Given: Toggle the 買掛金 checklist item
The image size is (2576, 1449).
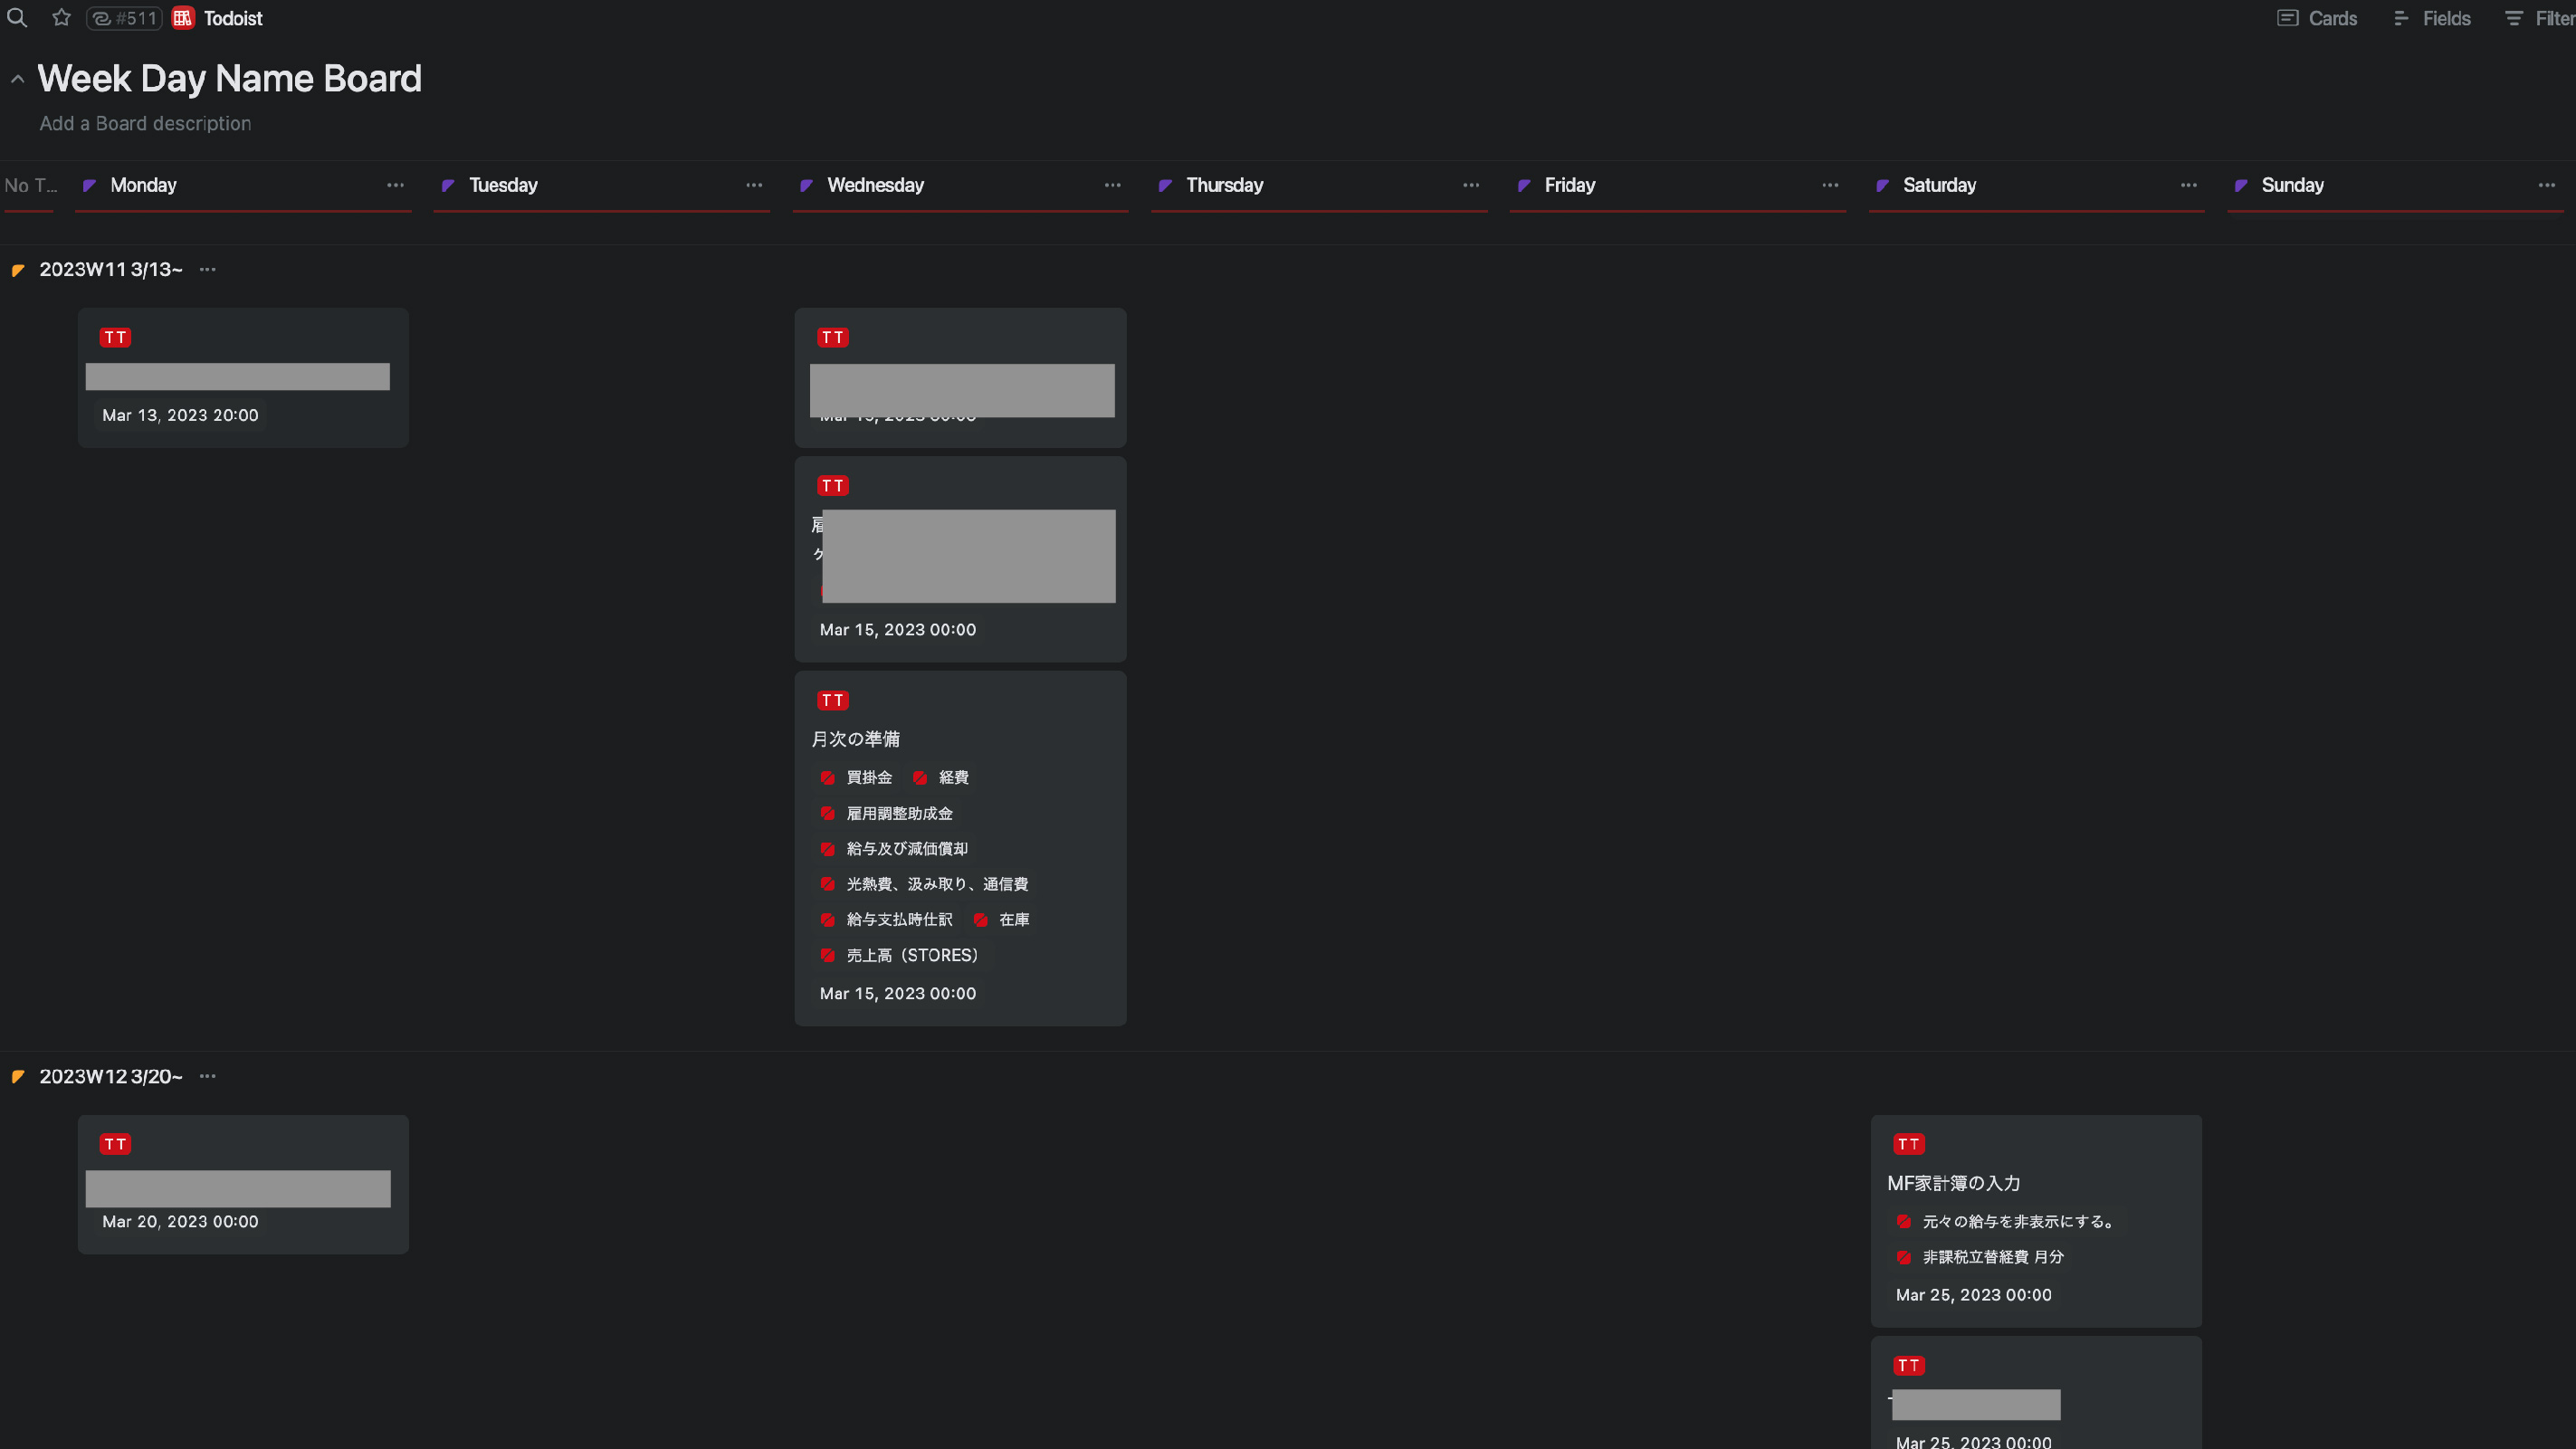Looking at the screenshot, I should pyautogui.click(x=828, y=777).
